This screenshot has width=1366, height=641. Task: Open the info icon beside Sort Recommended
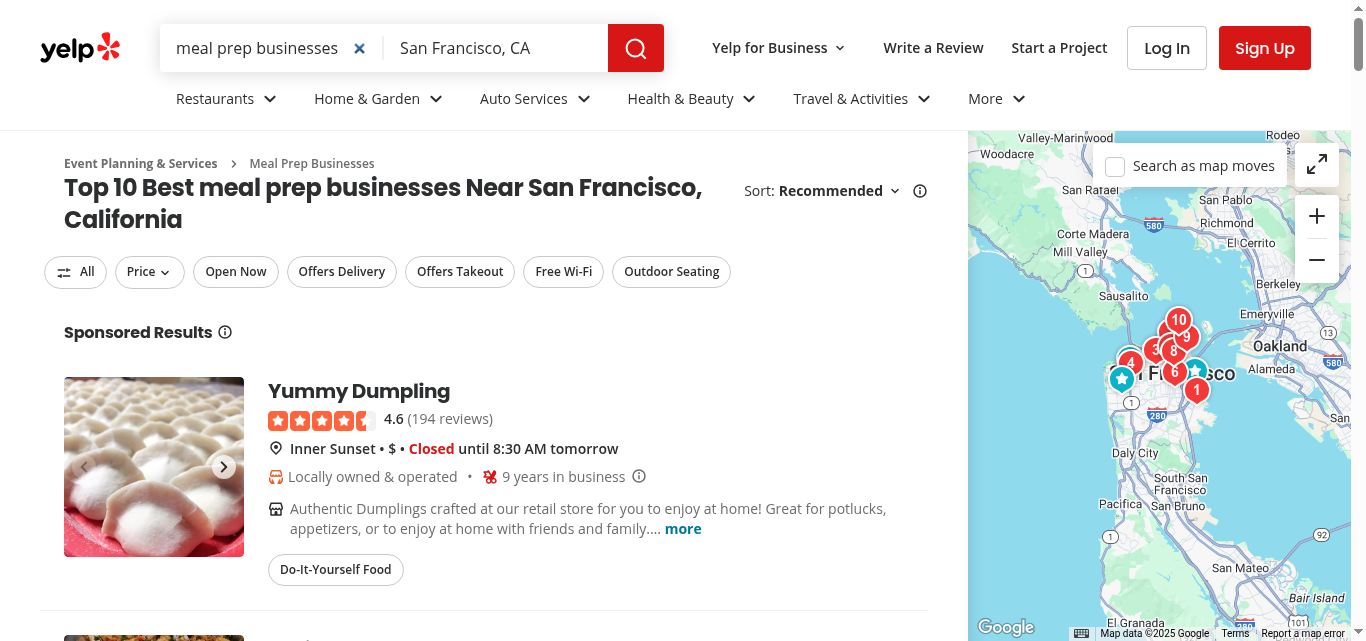coord(920,191)
